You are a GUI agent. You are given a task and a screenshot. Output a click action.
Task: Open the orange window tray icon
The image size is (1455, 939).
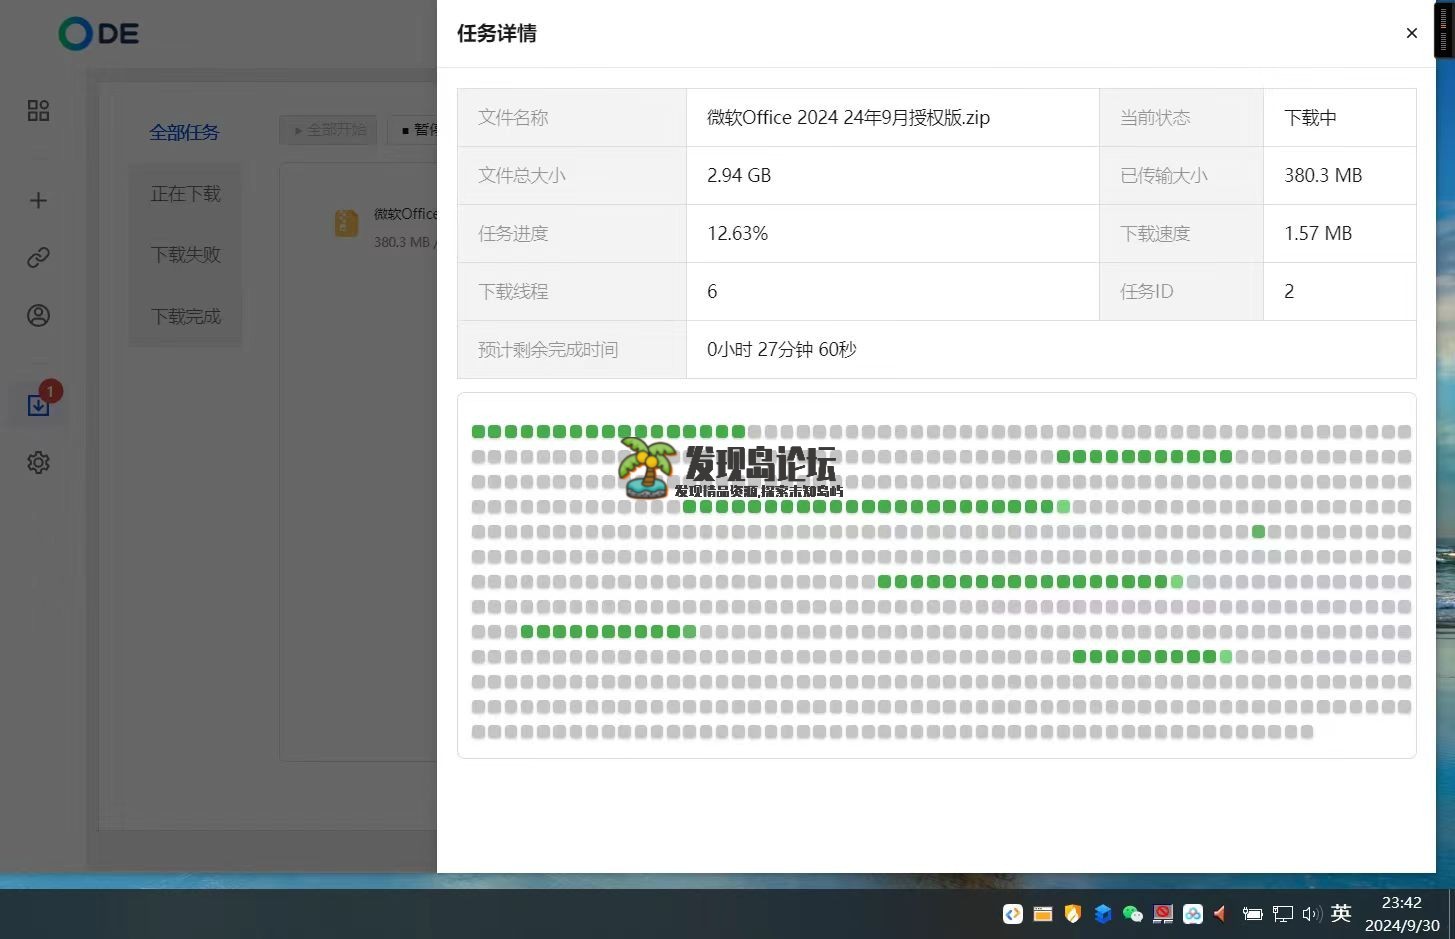(x=1043, y=913)
